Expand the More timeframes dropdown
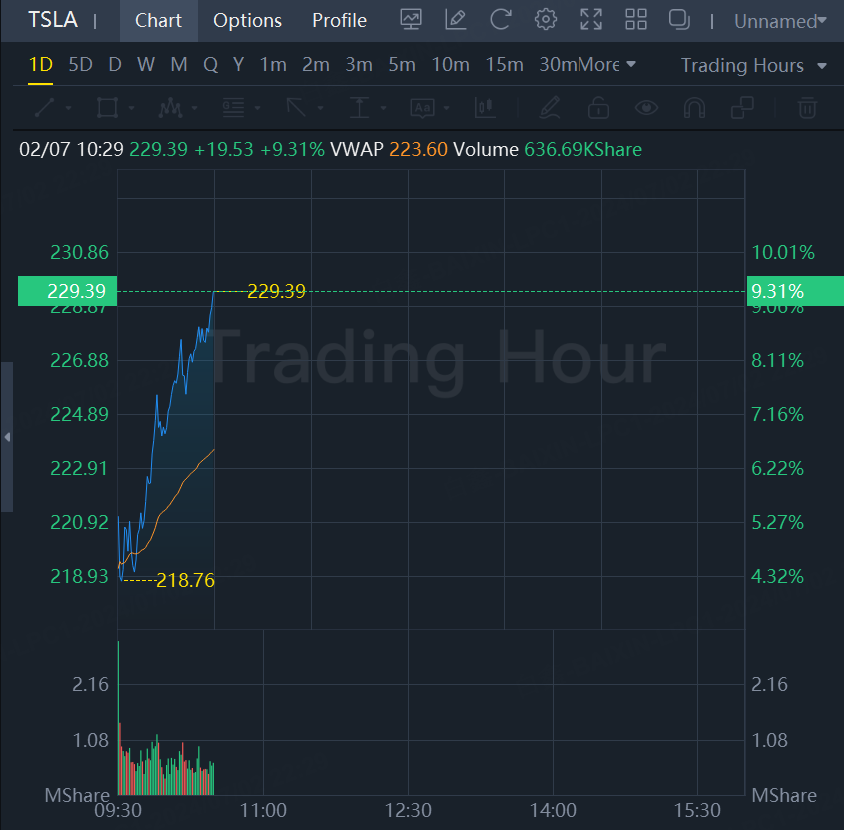Screen dimensions: 844x830 click(607, 65)
